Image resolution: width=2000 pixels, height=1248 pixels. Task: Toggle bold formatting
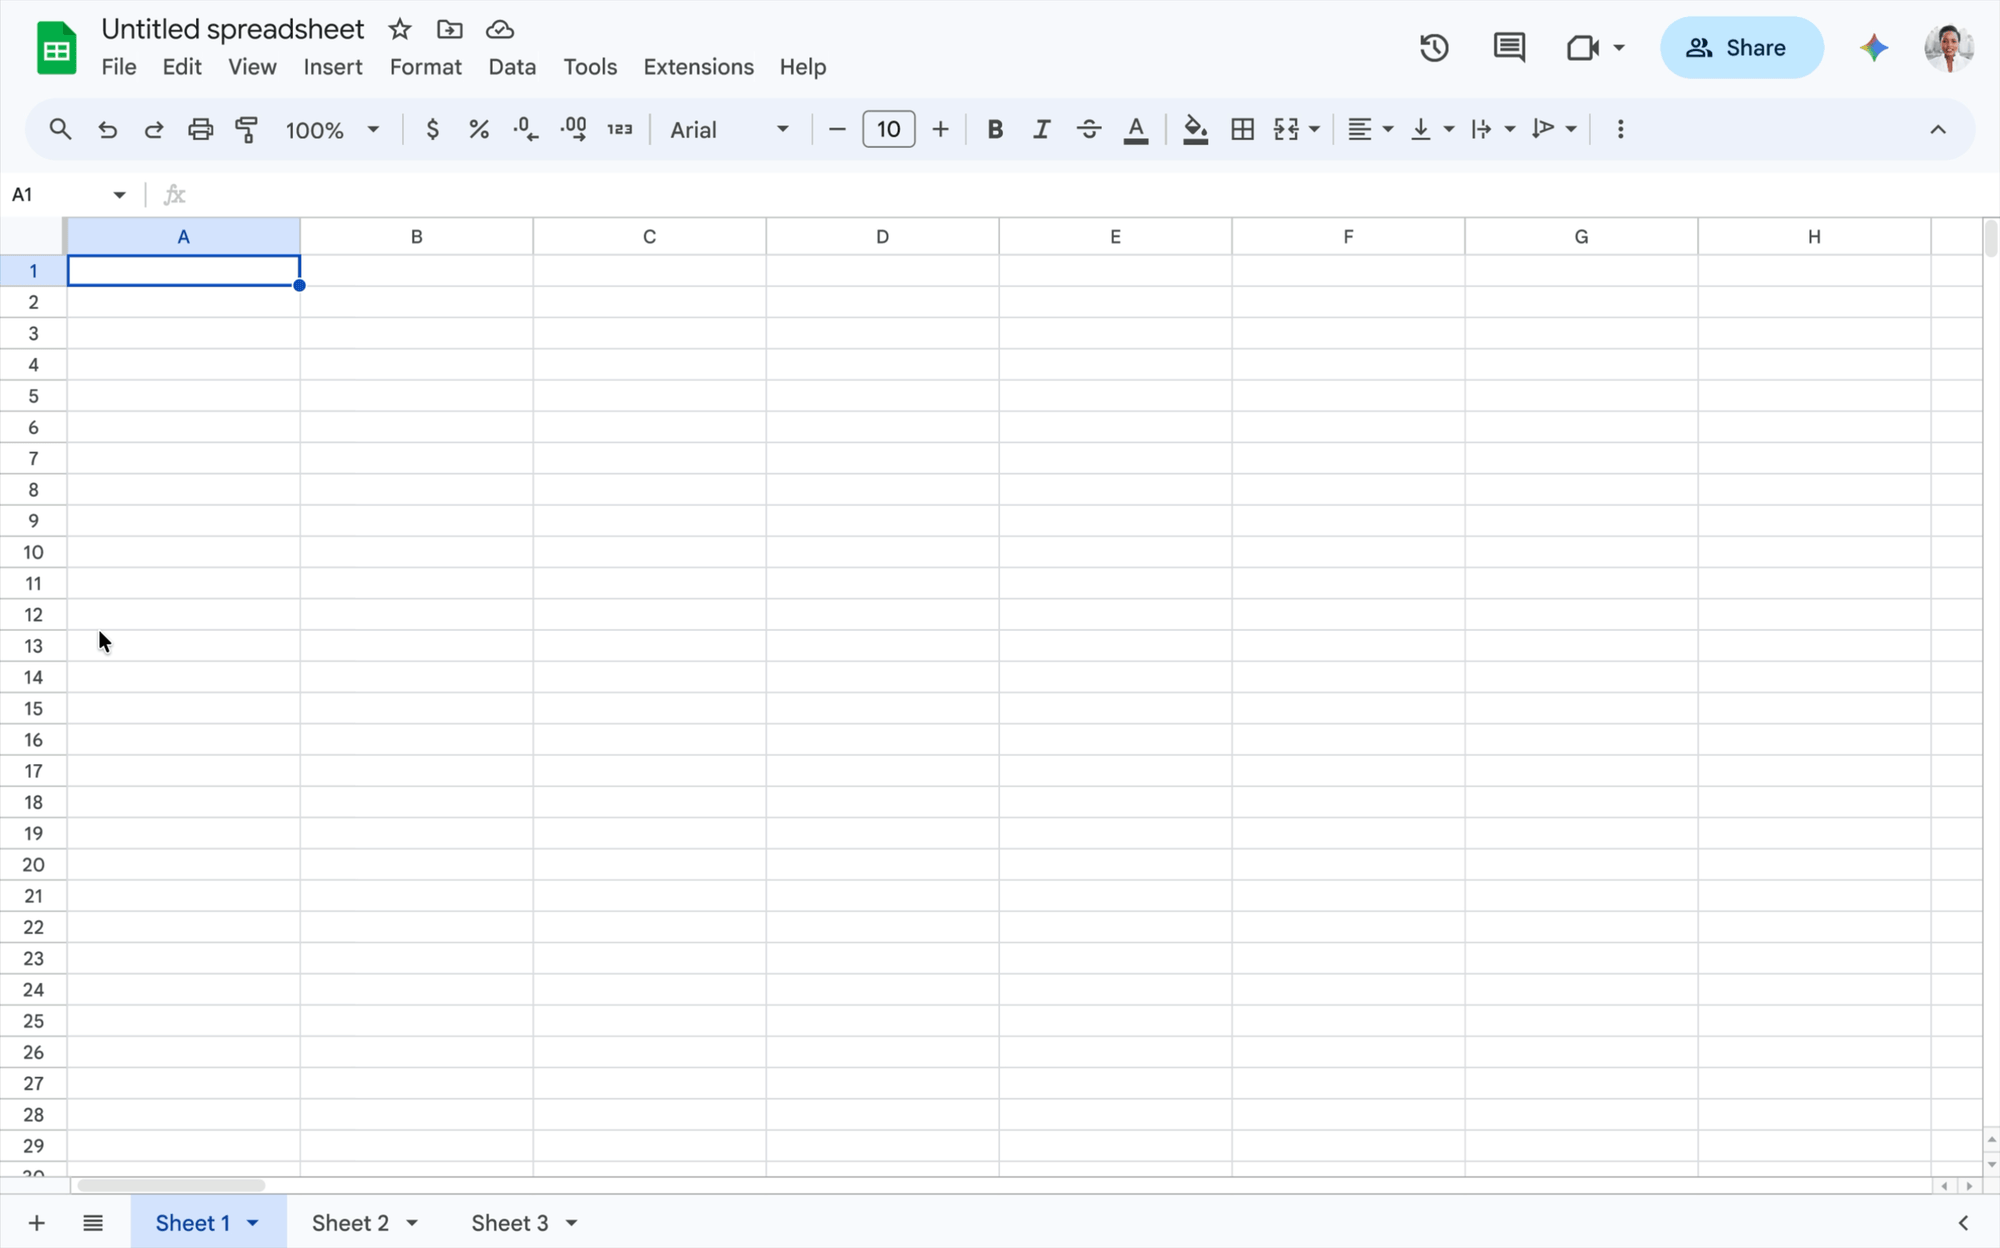[x=994, y=129]
